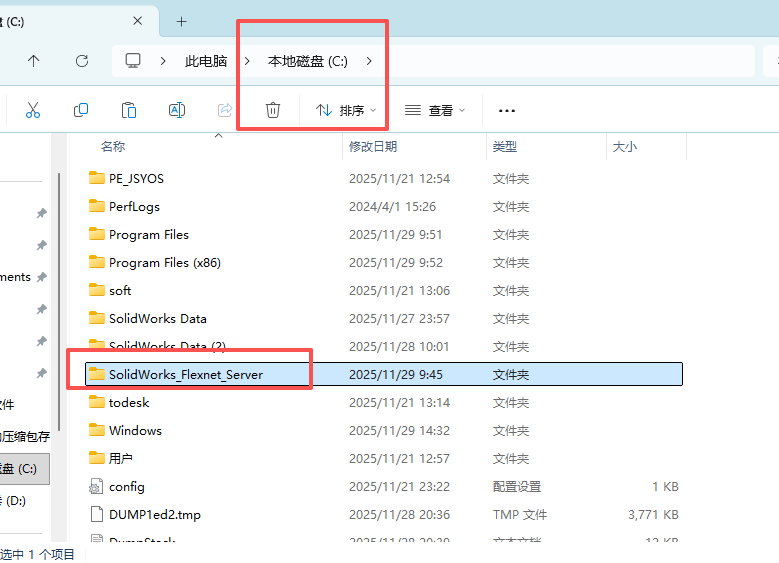The image size is (779, 563).
Task: Click the Delete trash can icon
Action: [273, 110]
